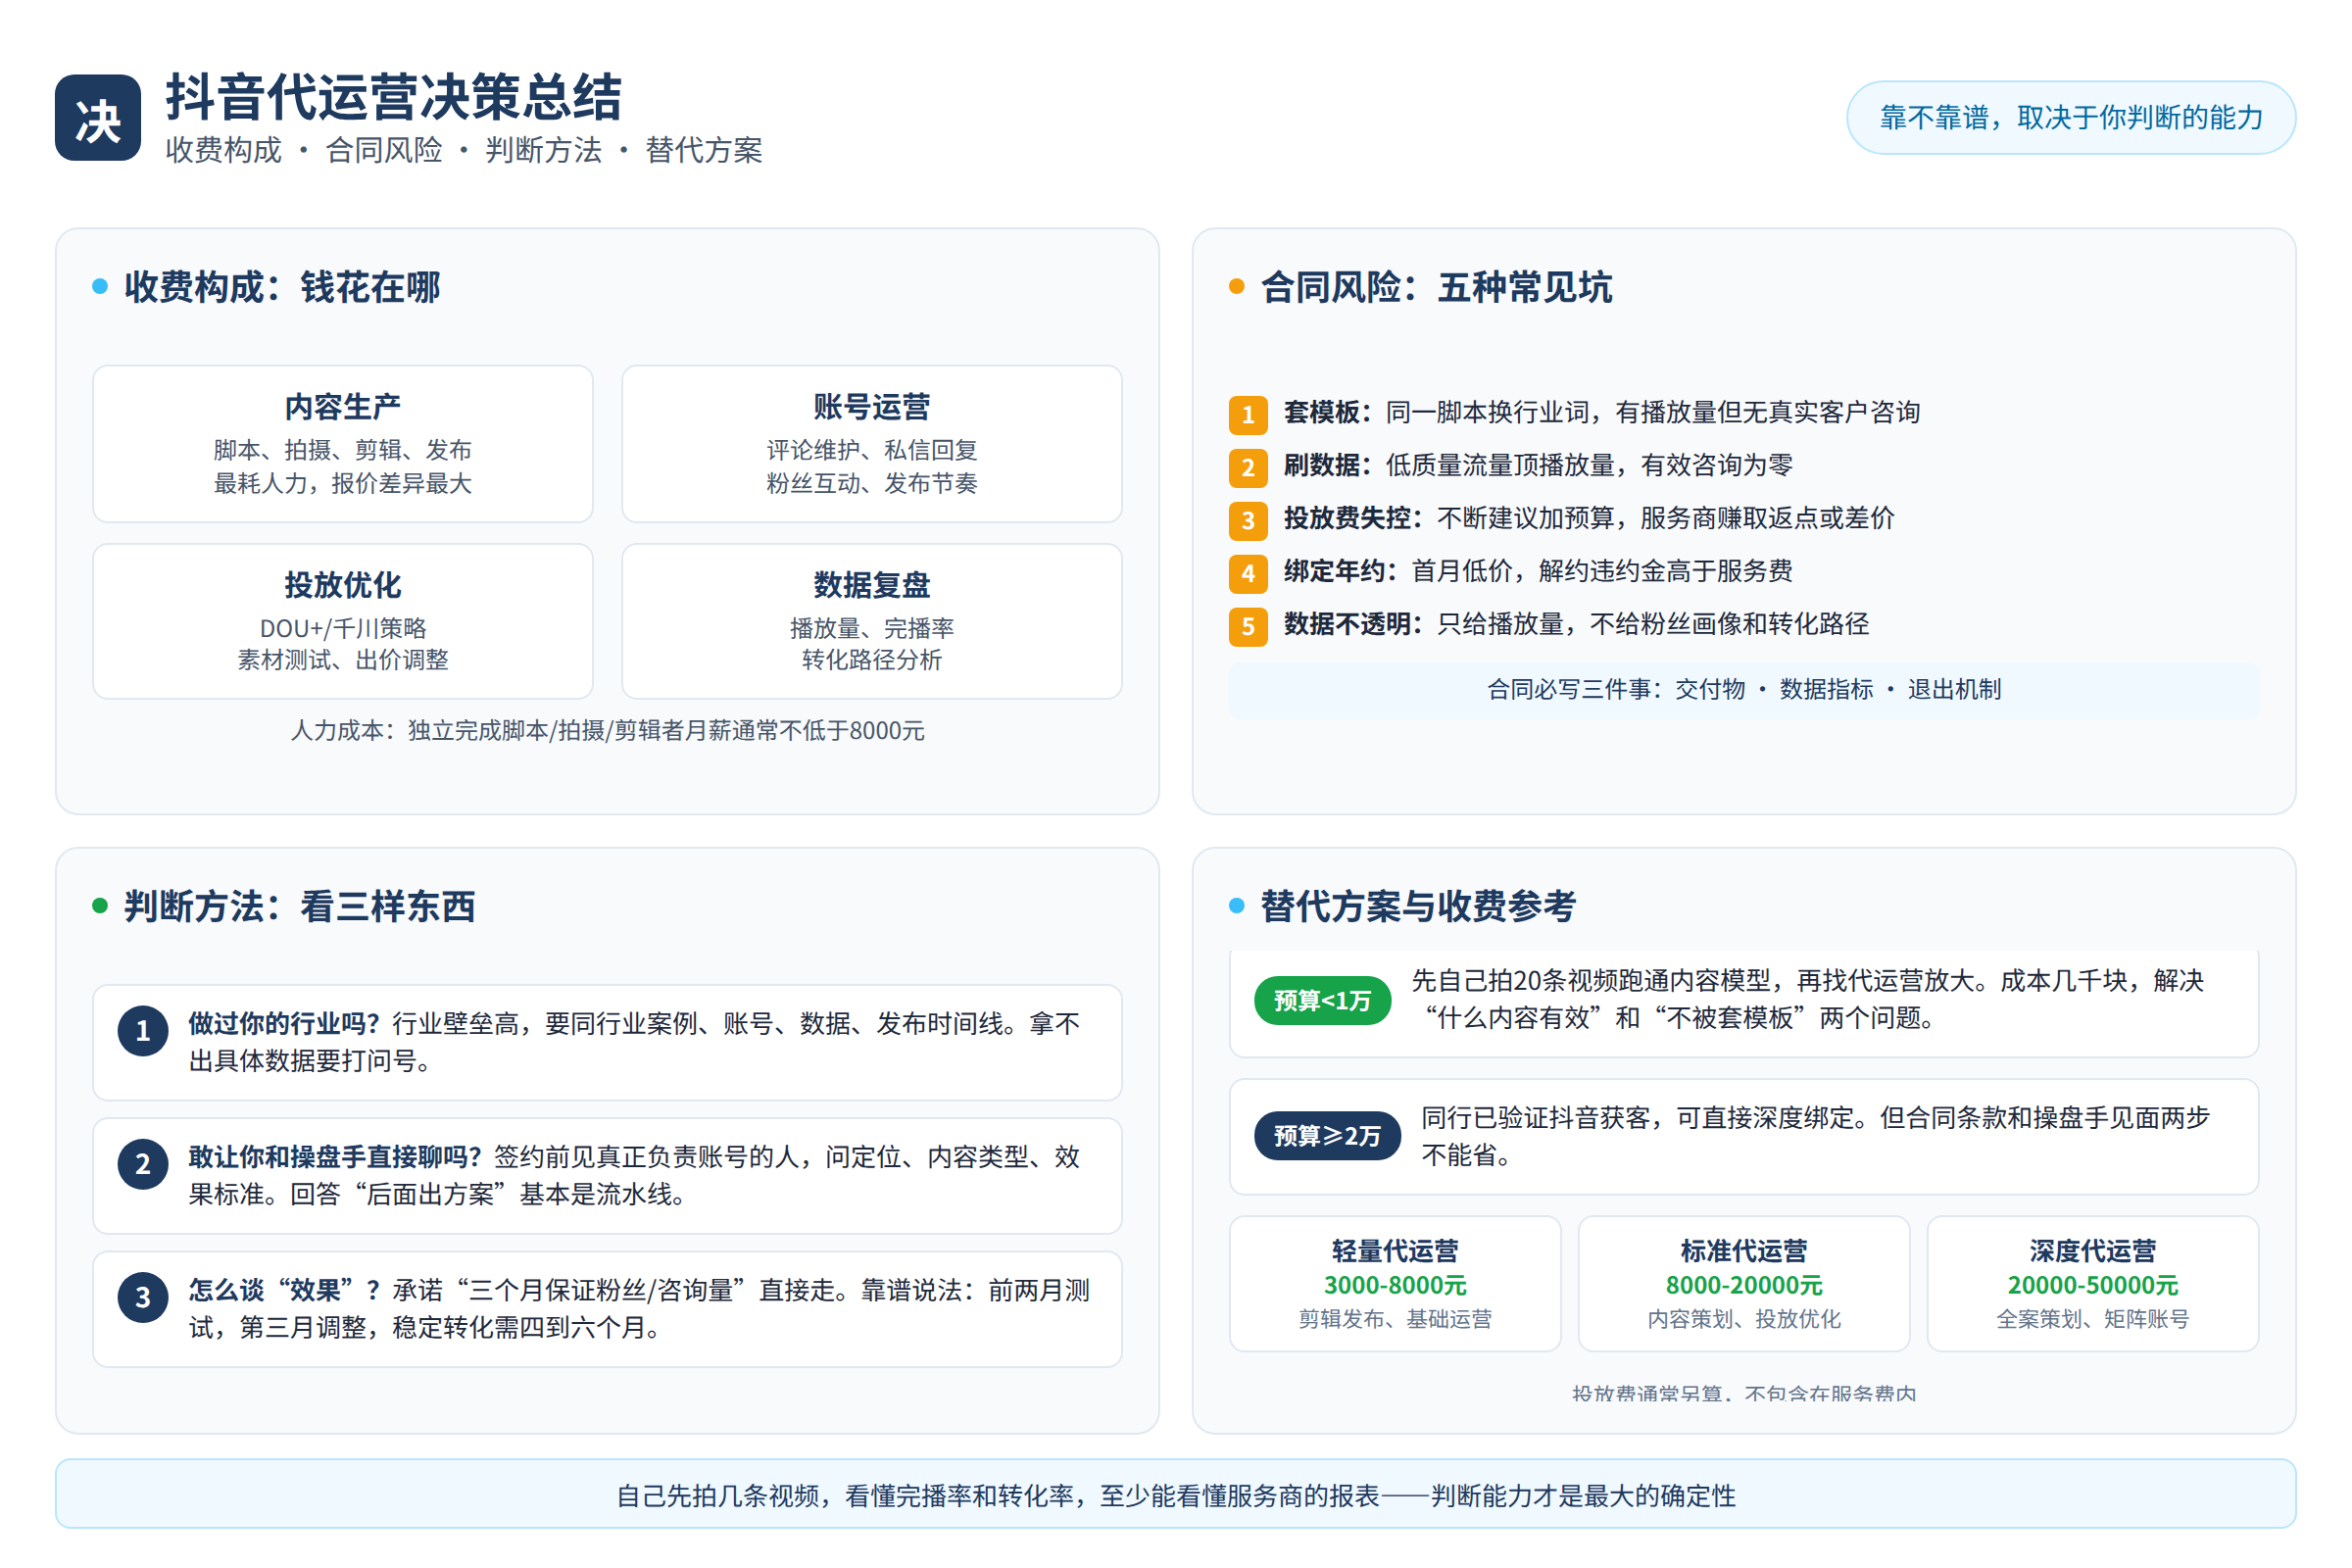Click the 人力成本 note about 8000元
Screen dimensions: 2352x1568
(607, 731)
